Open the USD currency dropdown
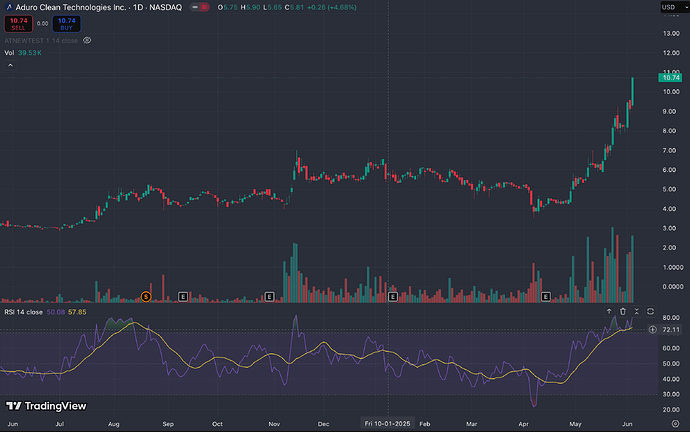 [669, 8]
